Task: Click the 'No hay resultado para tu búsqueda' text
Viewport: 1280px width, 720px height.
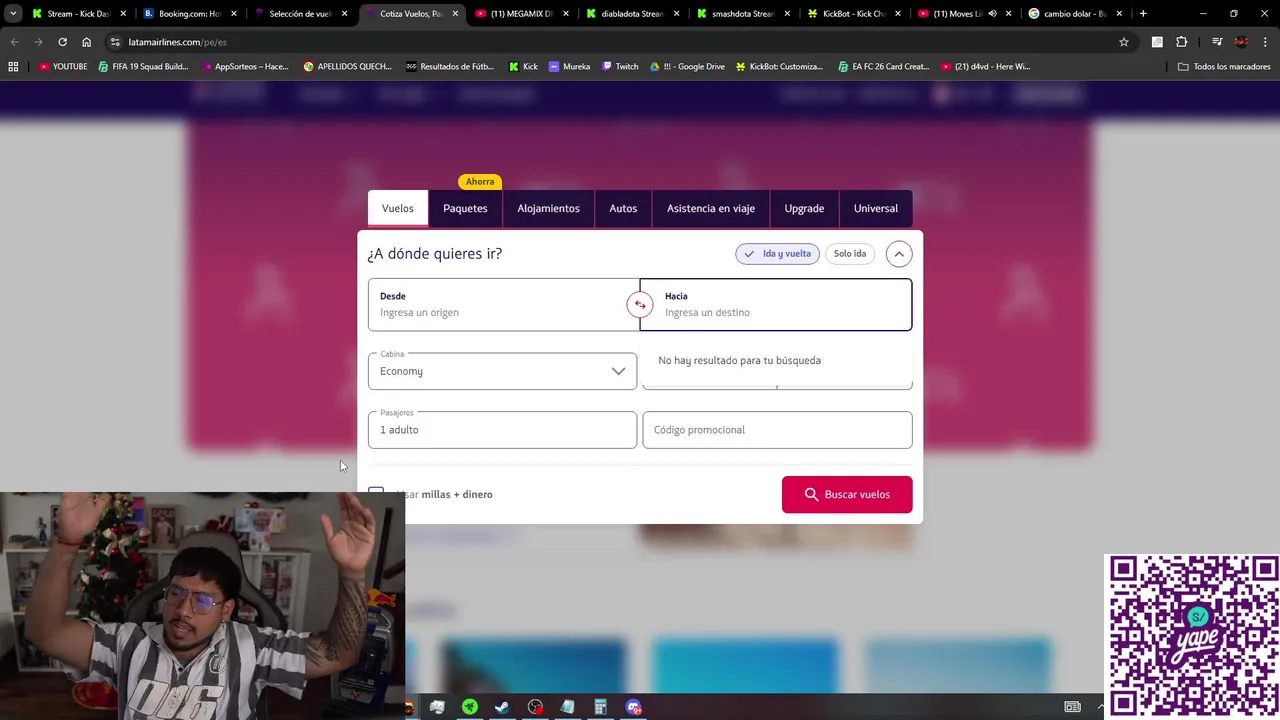Action: pos(739,361)
